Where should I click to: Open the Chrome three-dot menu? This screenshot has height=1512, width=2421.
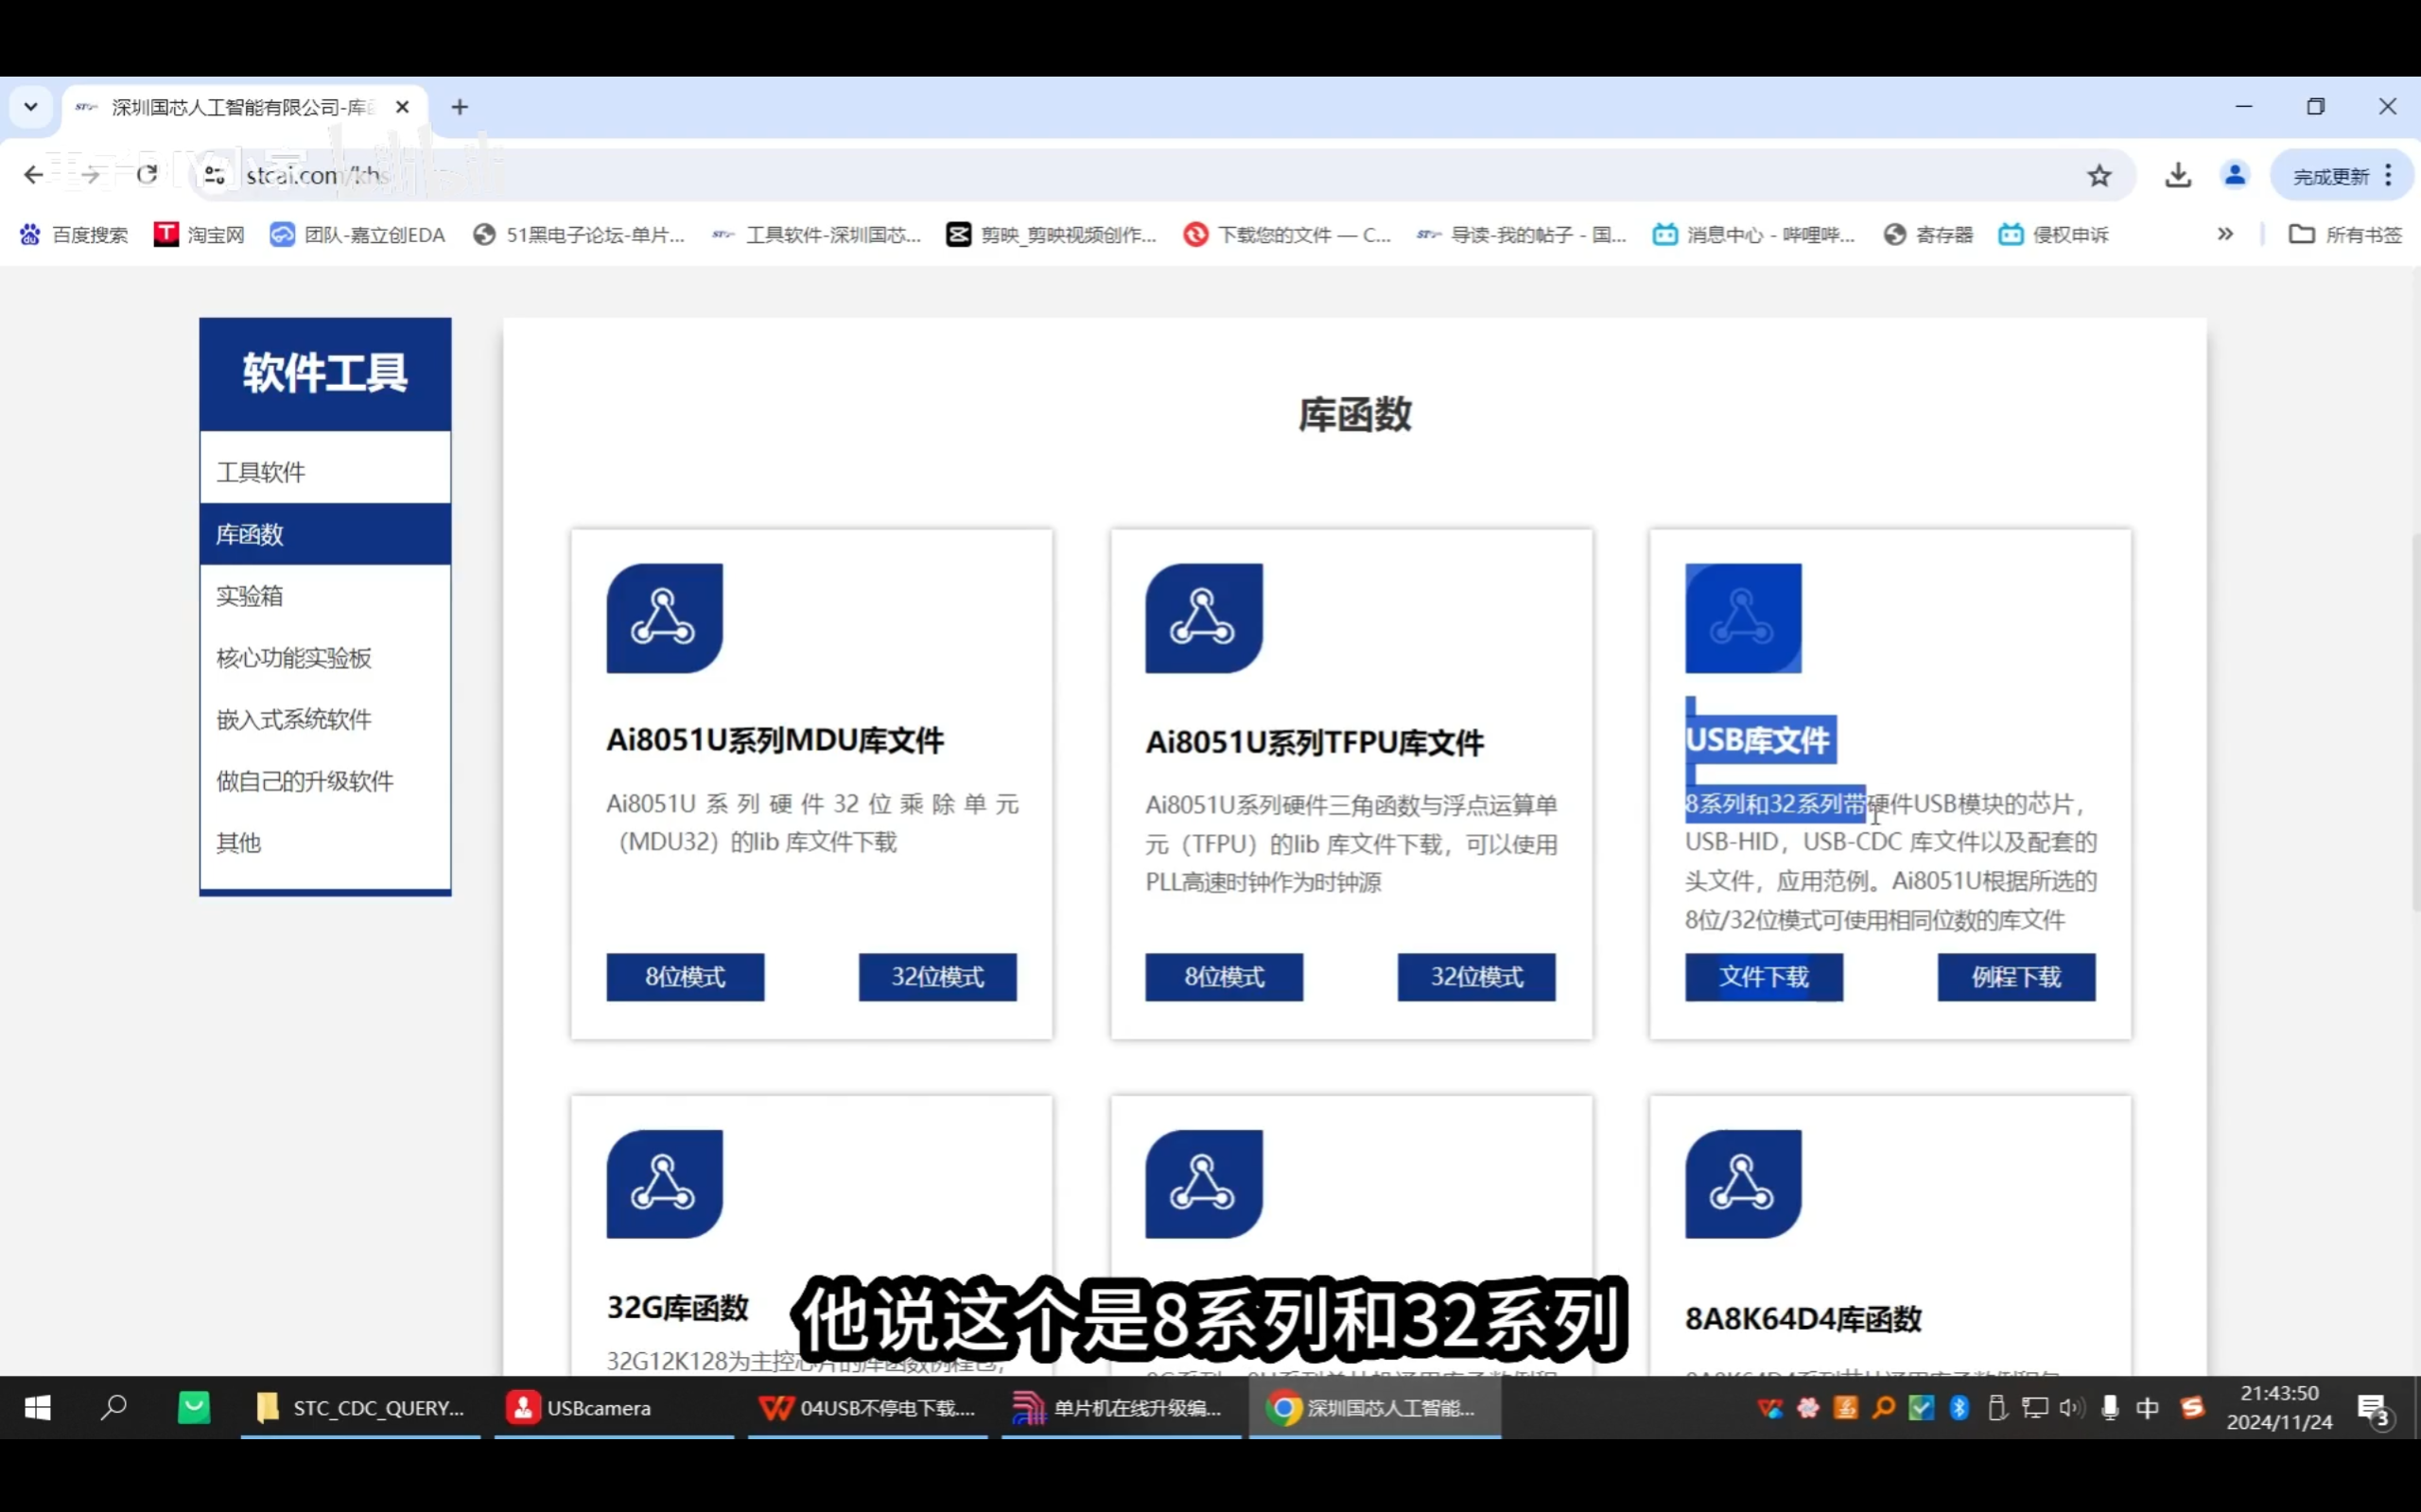point(2388,176)
